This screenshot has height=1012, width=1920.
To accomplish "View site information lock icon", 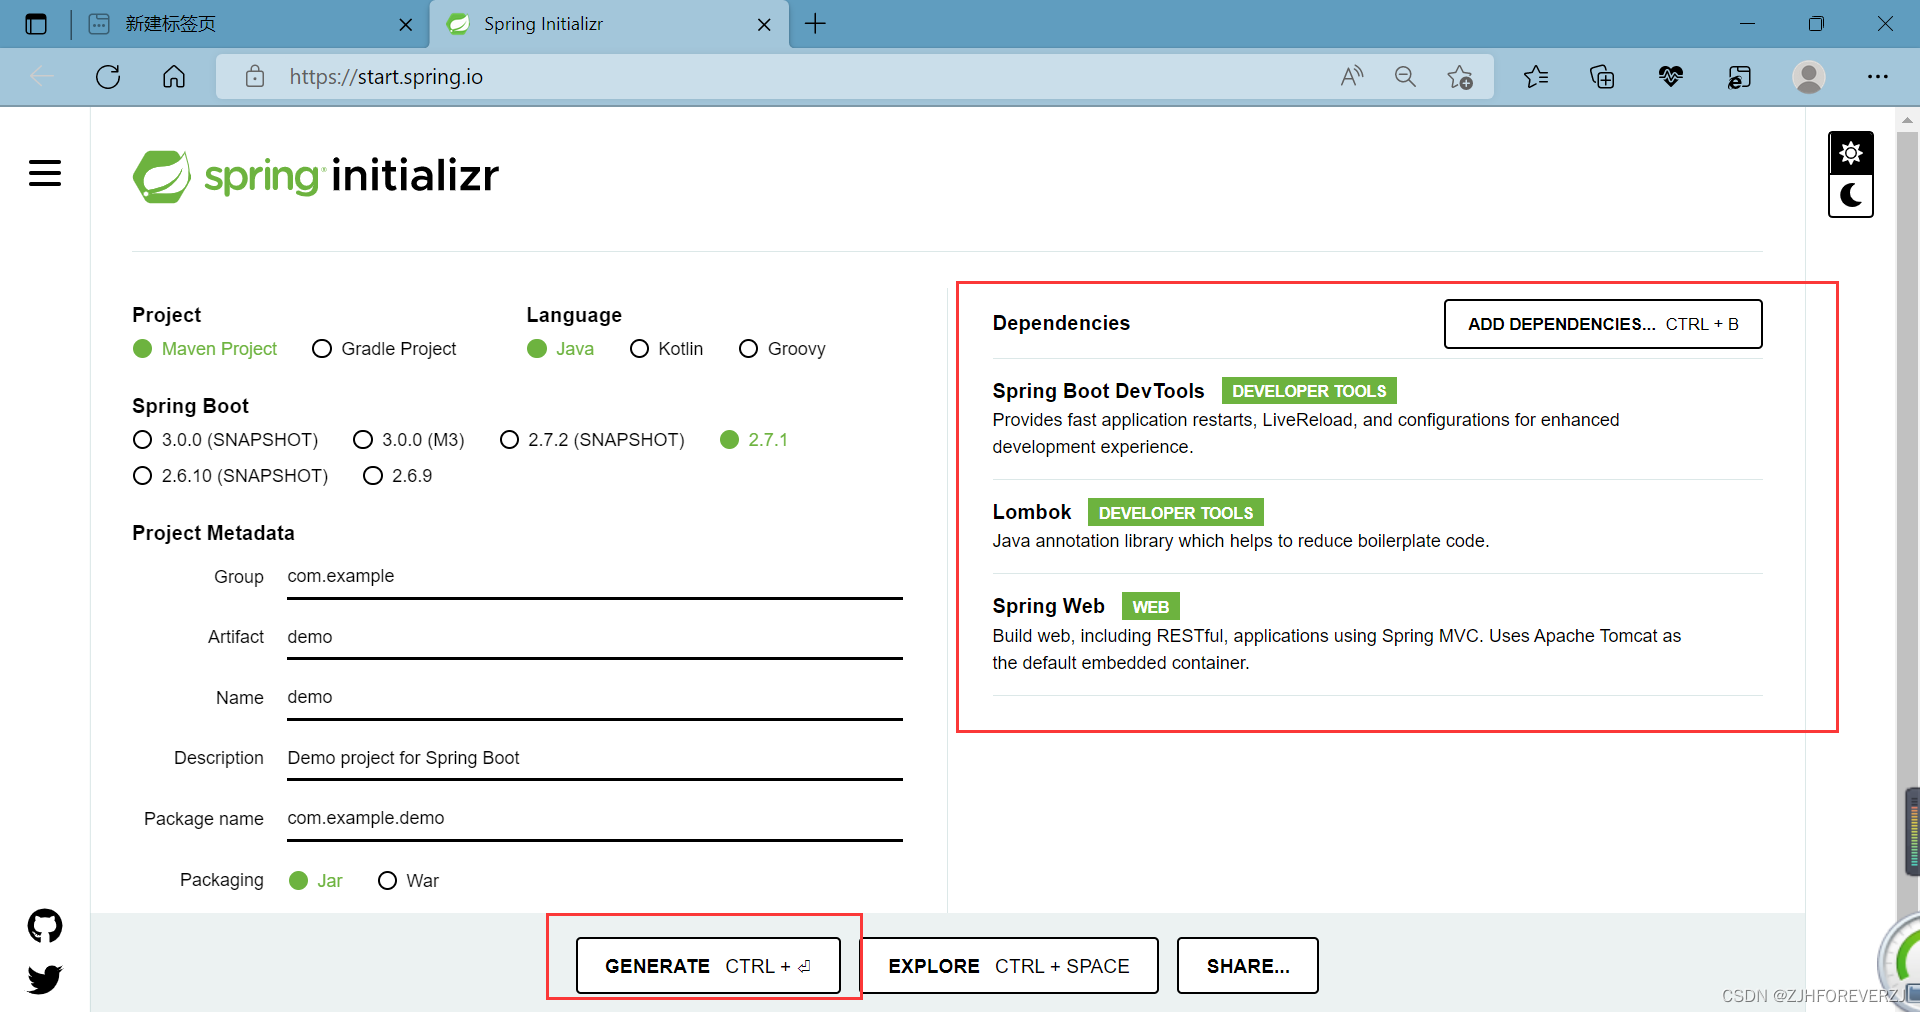I will click(255, 76).
